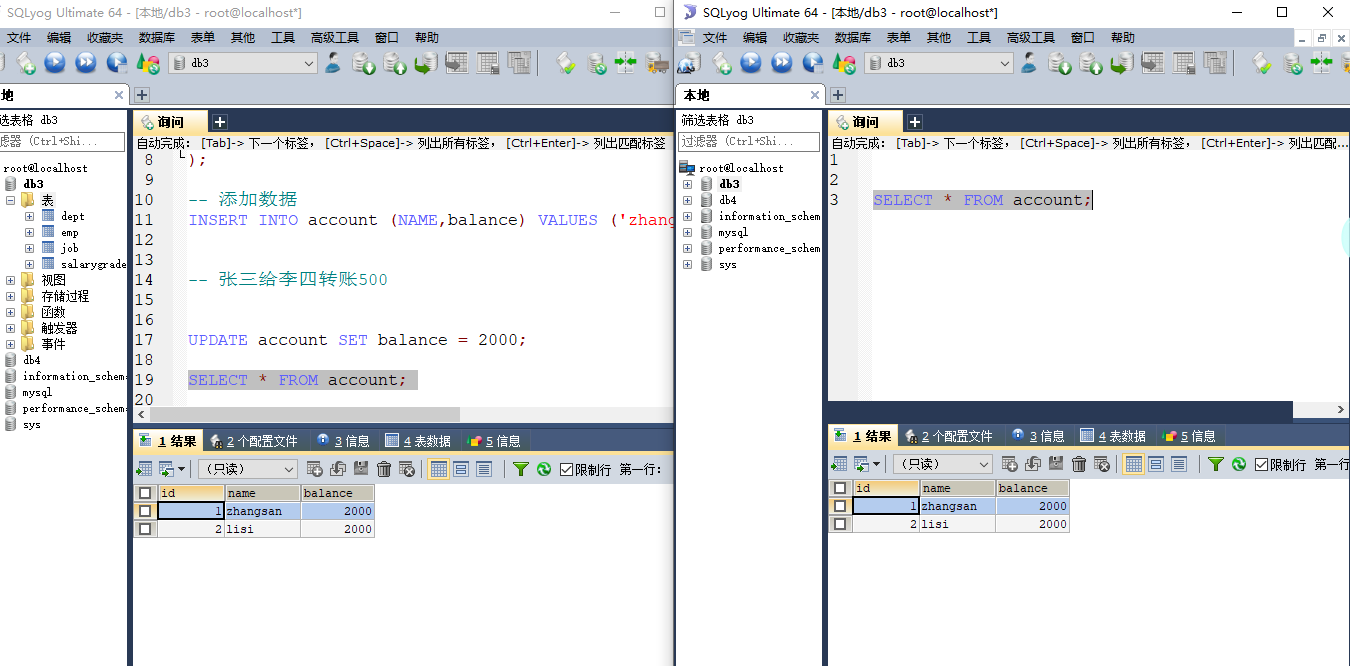Click execute all queries icon in left window
Image resolution: width=1350 pixels, height=666 pixels.
pyautogui.click(x=86, y=63)
